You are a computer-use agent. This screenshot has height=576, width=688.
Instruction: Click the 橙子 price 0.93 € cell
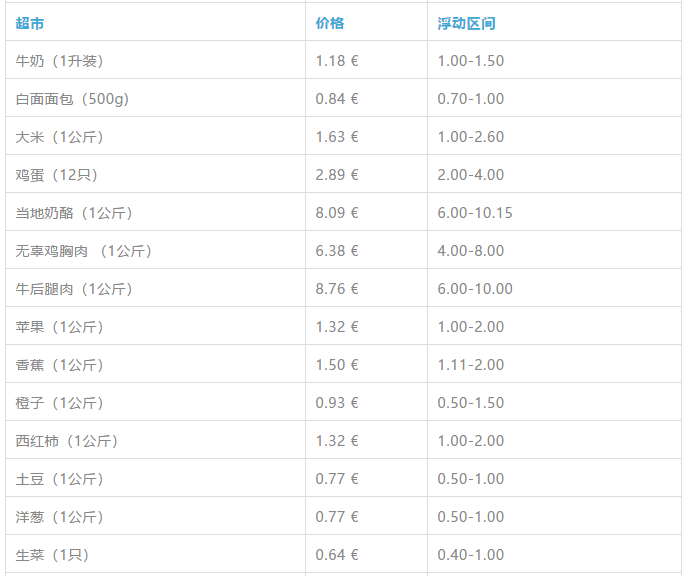click(x=366, y=403)
